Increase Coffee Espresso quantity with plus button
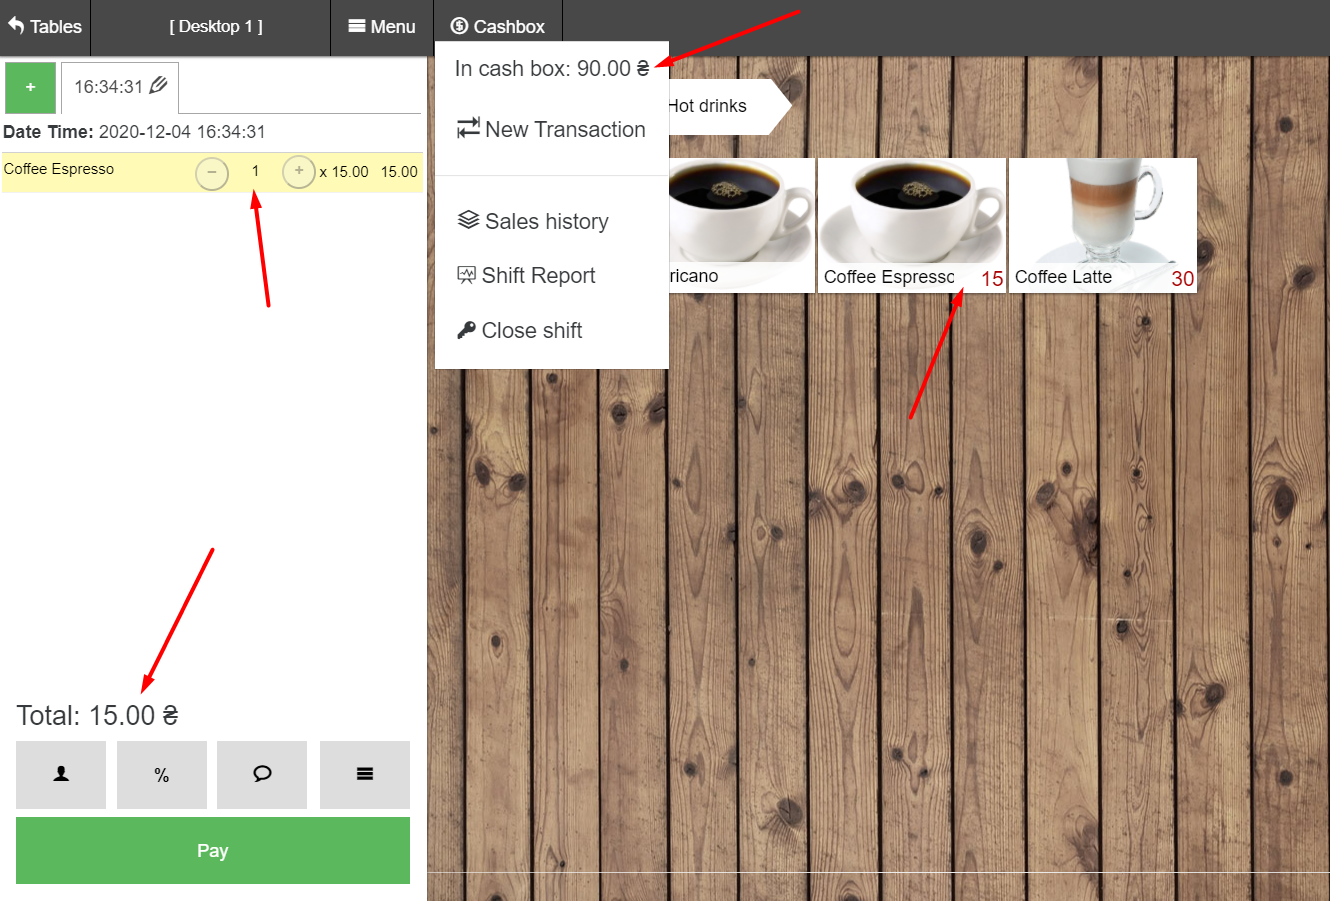1330x901 pixels. click(298, 172)
